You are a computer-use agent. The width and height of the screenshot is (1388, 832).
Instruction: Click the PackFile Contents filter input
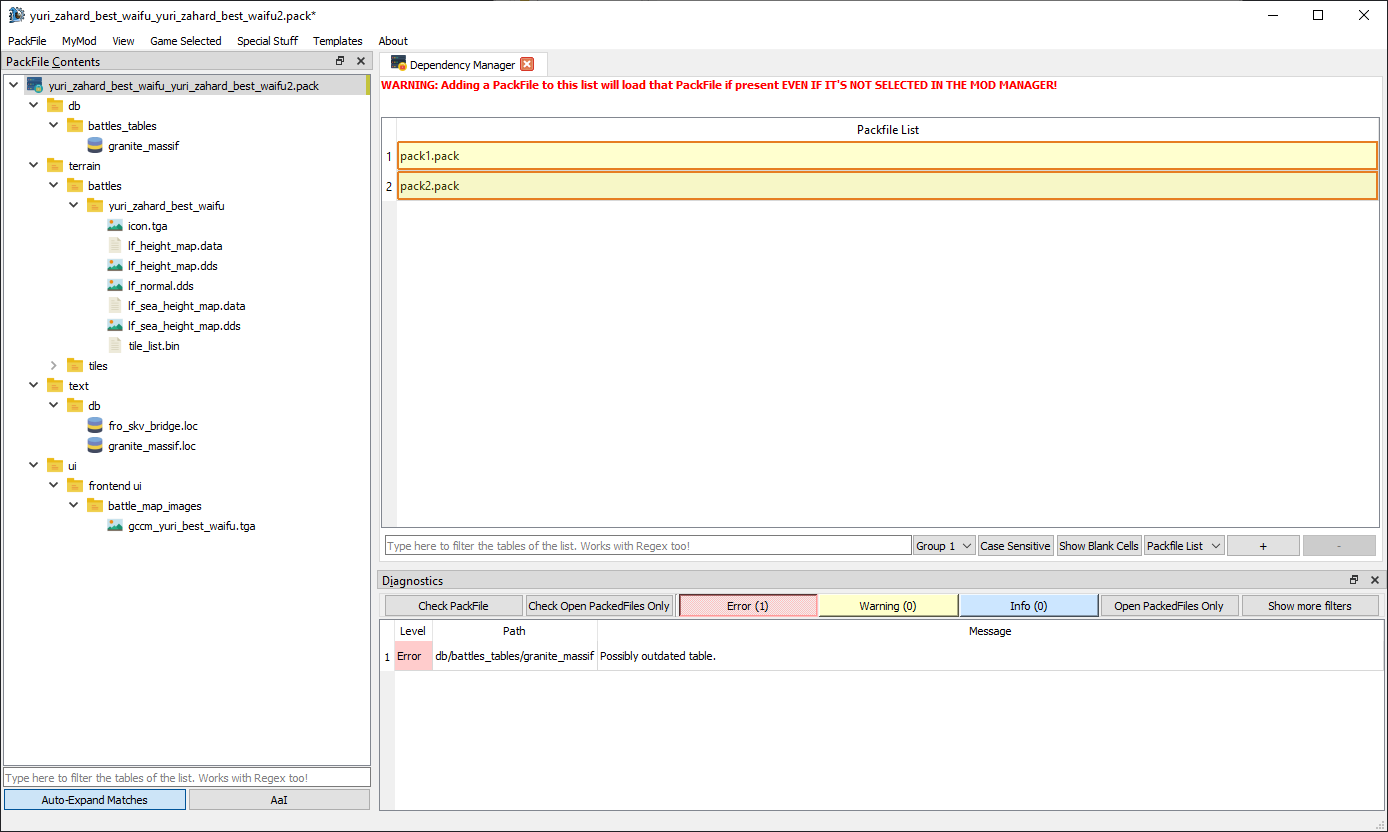[x=187, y=778]
